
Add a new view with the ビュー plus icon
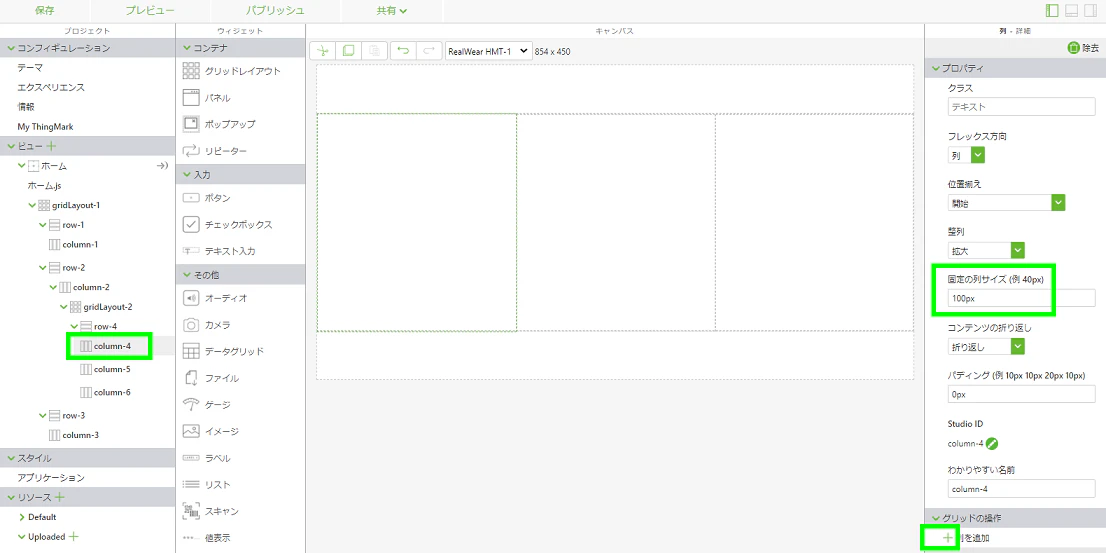click(51, 146)
